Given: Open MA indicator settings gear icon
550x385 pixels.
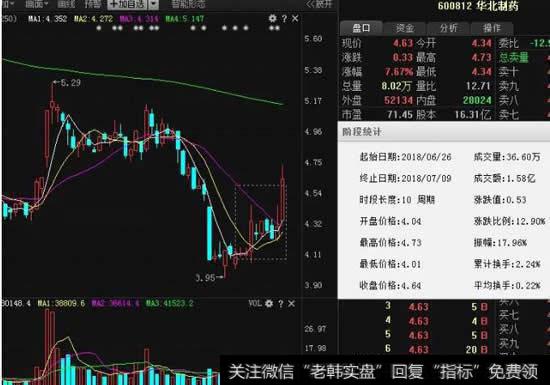Looking at the screenshot, I should (272, 18).
